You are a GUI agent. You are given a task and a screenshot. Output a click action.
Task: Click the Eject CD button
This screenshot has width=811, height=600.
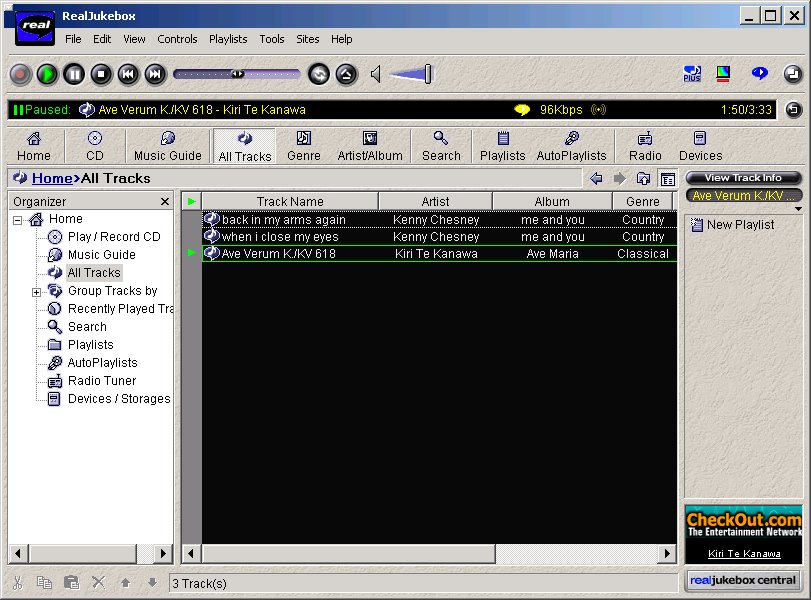point(346,74)
